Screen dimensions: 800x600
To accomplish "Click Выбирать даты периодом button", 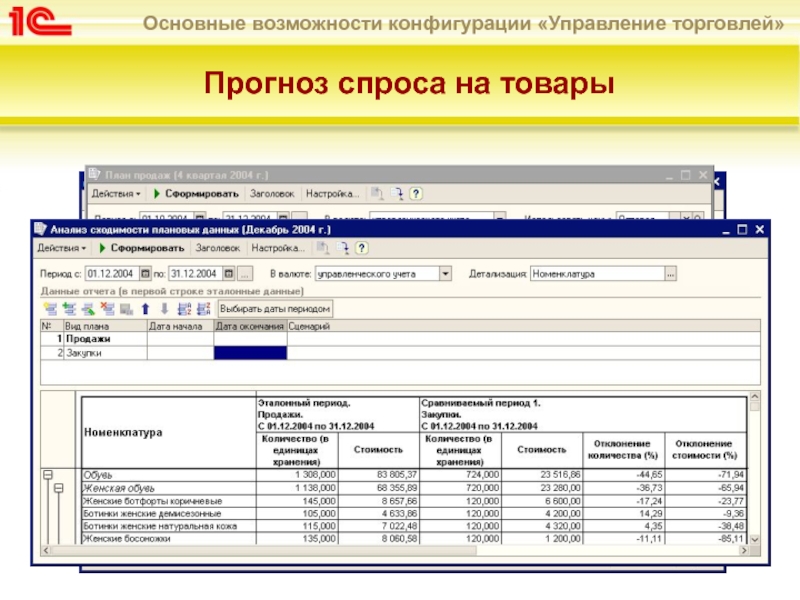I will (261, 309).
